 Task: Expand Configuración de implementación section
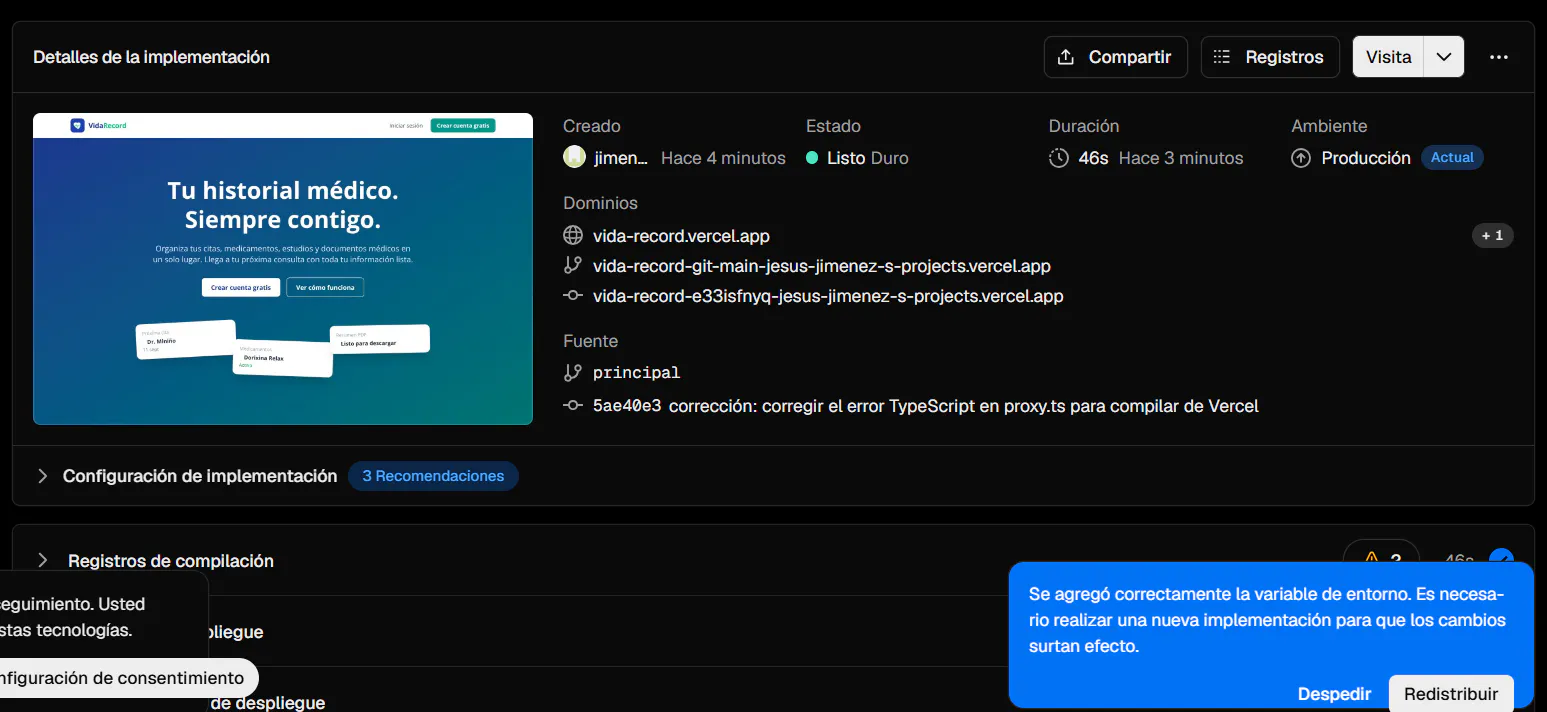click(x=200, y=476)
